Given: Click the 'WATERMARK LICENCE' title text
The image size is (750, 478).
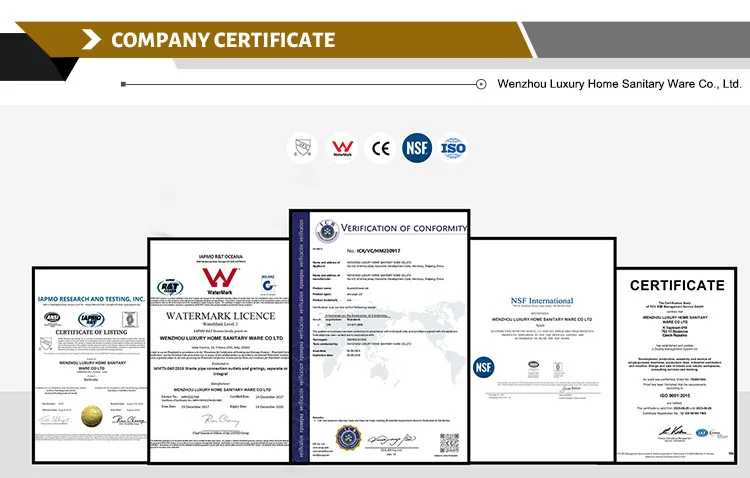Looking at the screenshot, I should coord(221,316).
